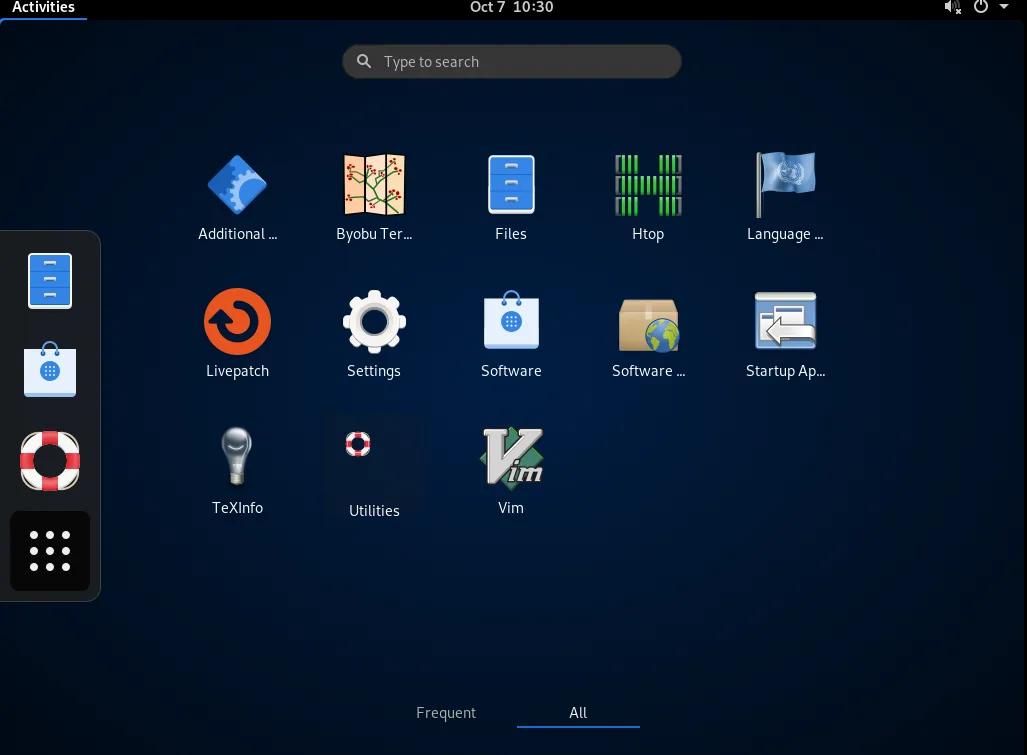Open Software app in the grid
Viewport: 1027px width, 755px height.
[511, 320]
